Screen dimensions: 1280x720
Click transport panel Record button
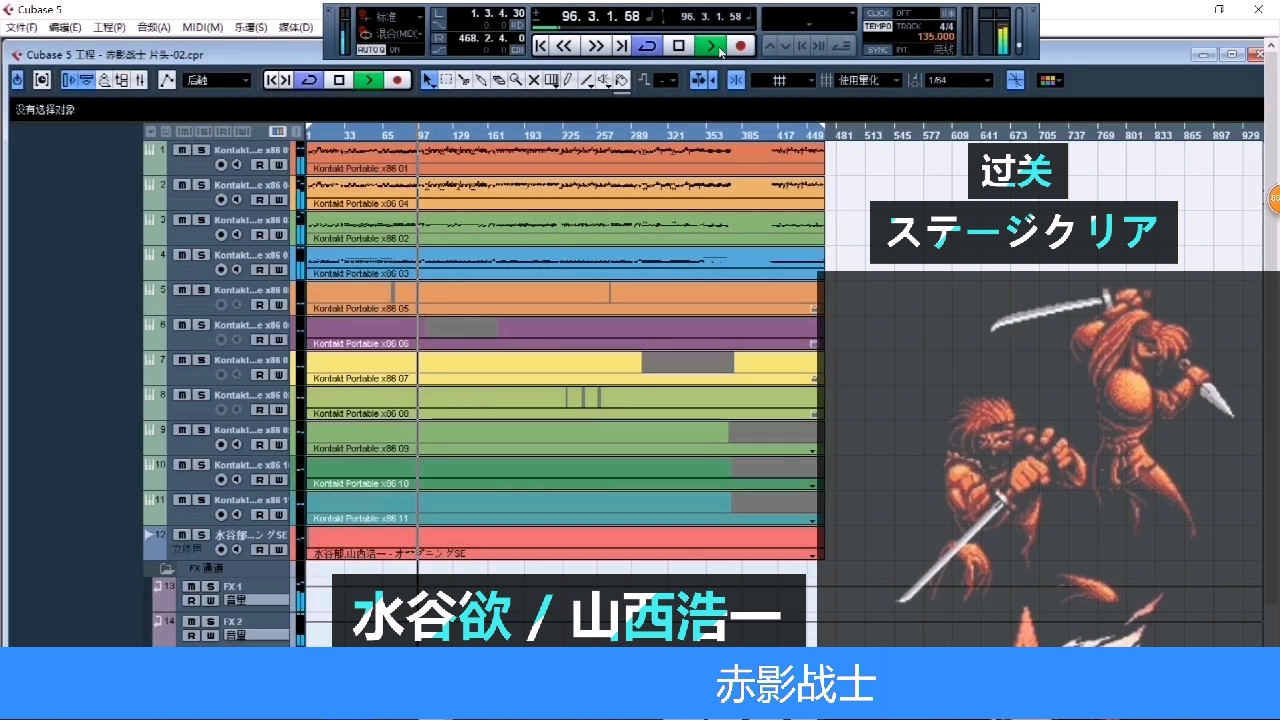click(740, 45)
